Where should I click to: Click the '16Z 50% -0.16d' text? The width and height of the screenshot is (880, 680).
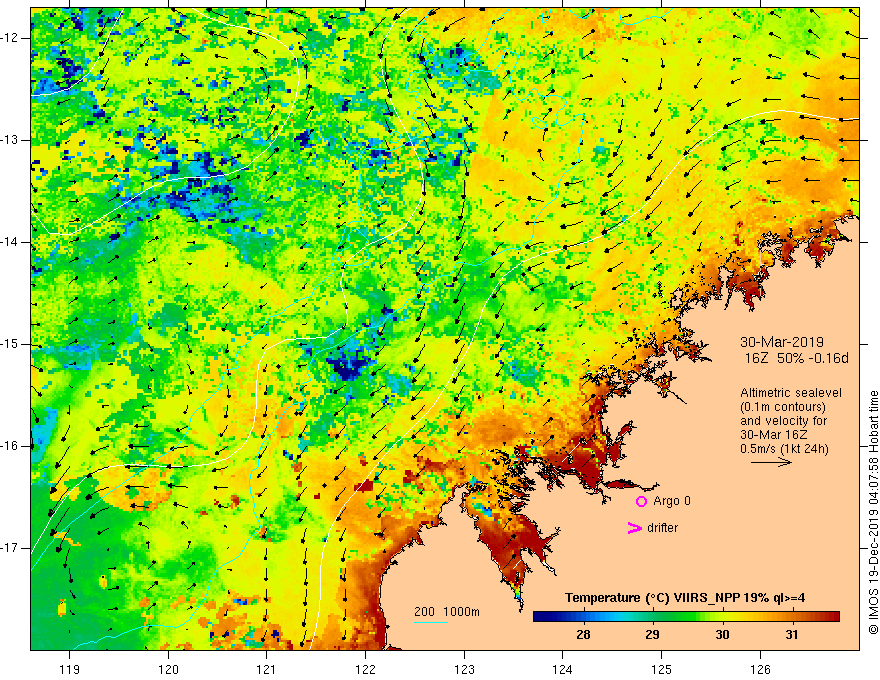(796, 359)
